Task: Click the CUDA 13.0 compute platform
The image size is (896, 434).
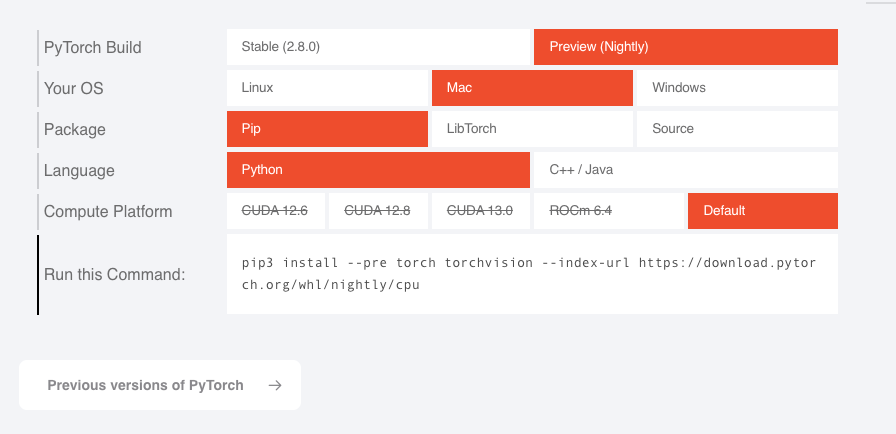Action: (480, 211)
